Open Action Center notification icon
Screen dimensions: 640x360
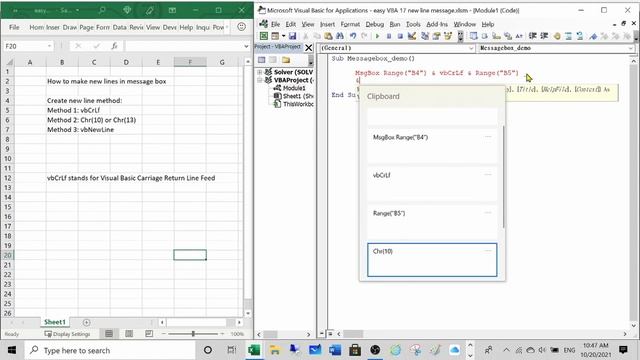(623, 350)
